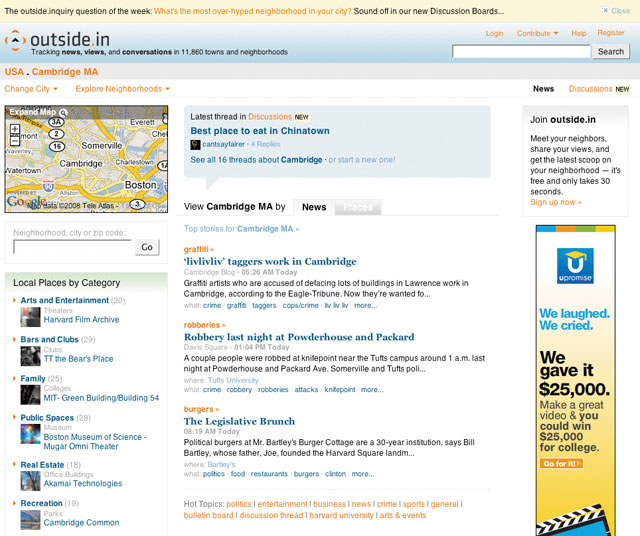Click the Bartley's location link
Viewport: 640px width, 536px height.
221,465
